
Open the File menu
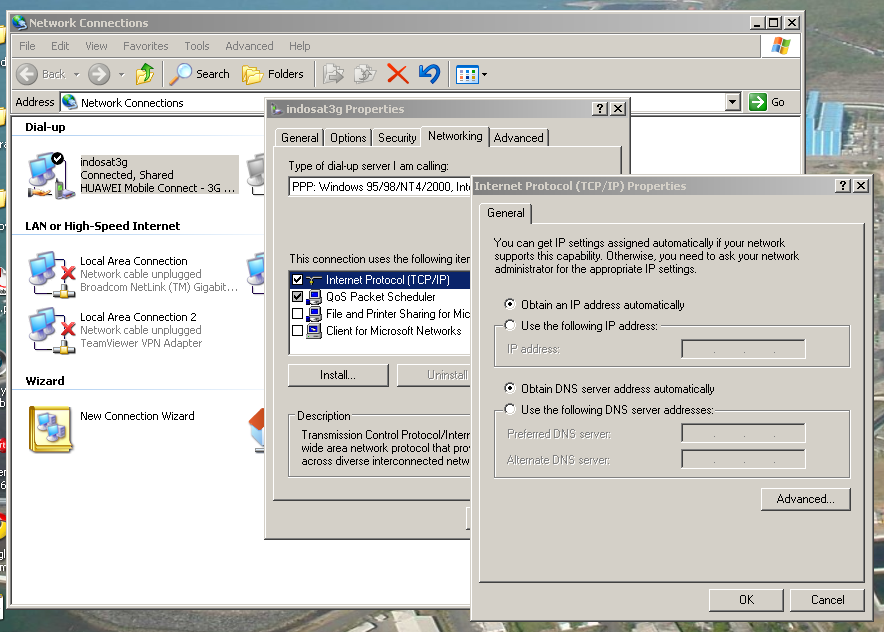click(27, 46)
